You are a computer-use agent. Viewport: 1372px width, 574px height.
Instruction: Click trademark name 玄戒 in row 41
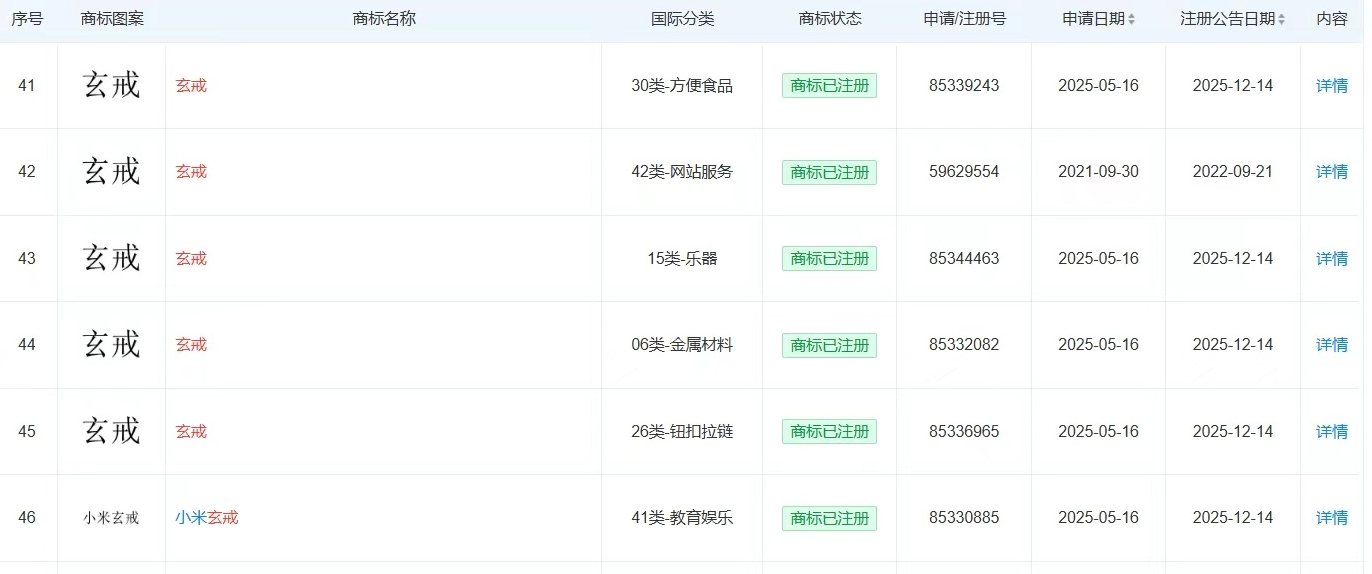191,86
